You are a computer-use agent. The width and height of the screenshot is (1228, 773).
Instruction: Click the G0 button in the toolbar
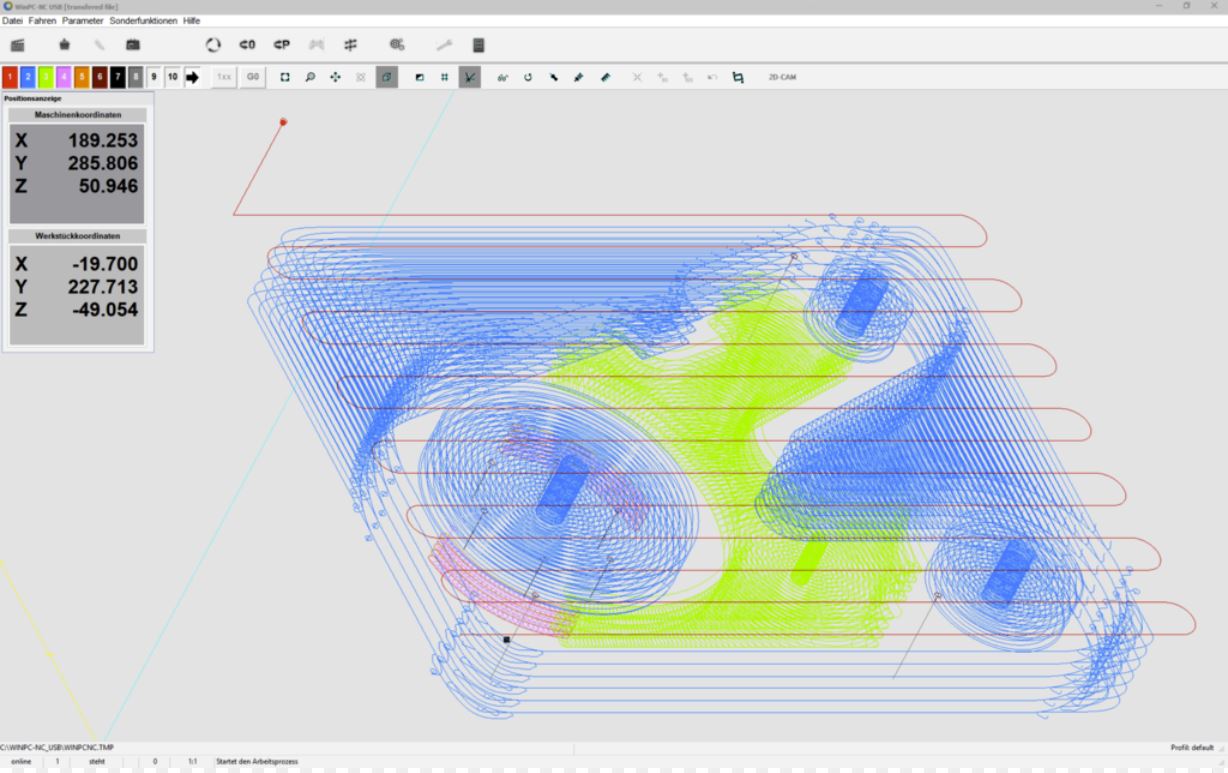pyautogui.click(x=253, y=76)
